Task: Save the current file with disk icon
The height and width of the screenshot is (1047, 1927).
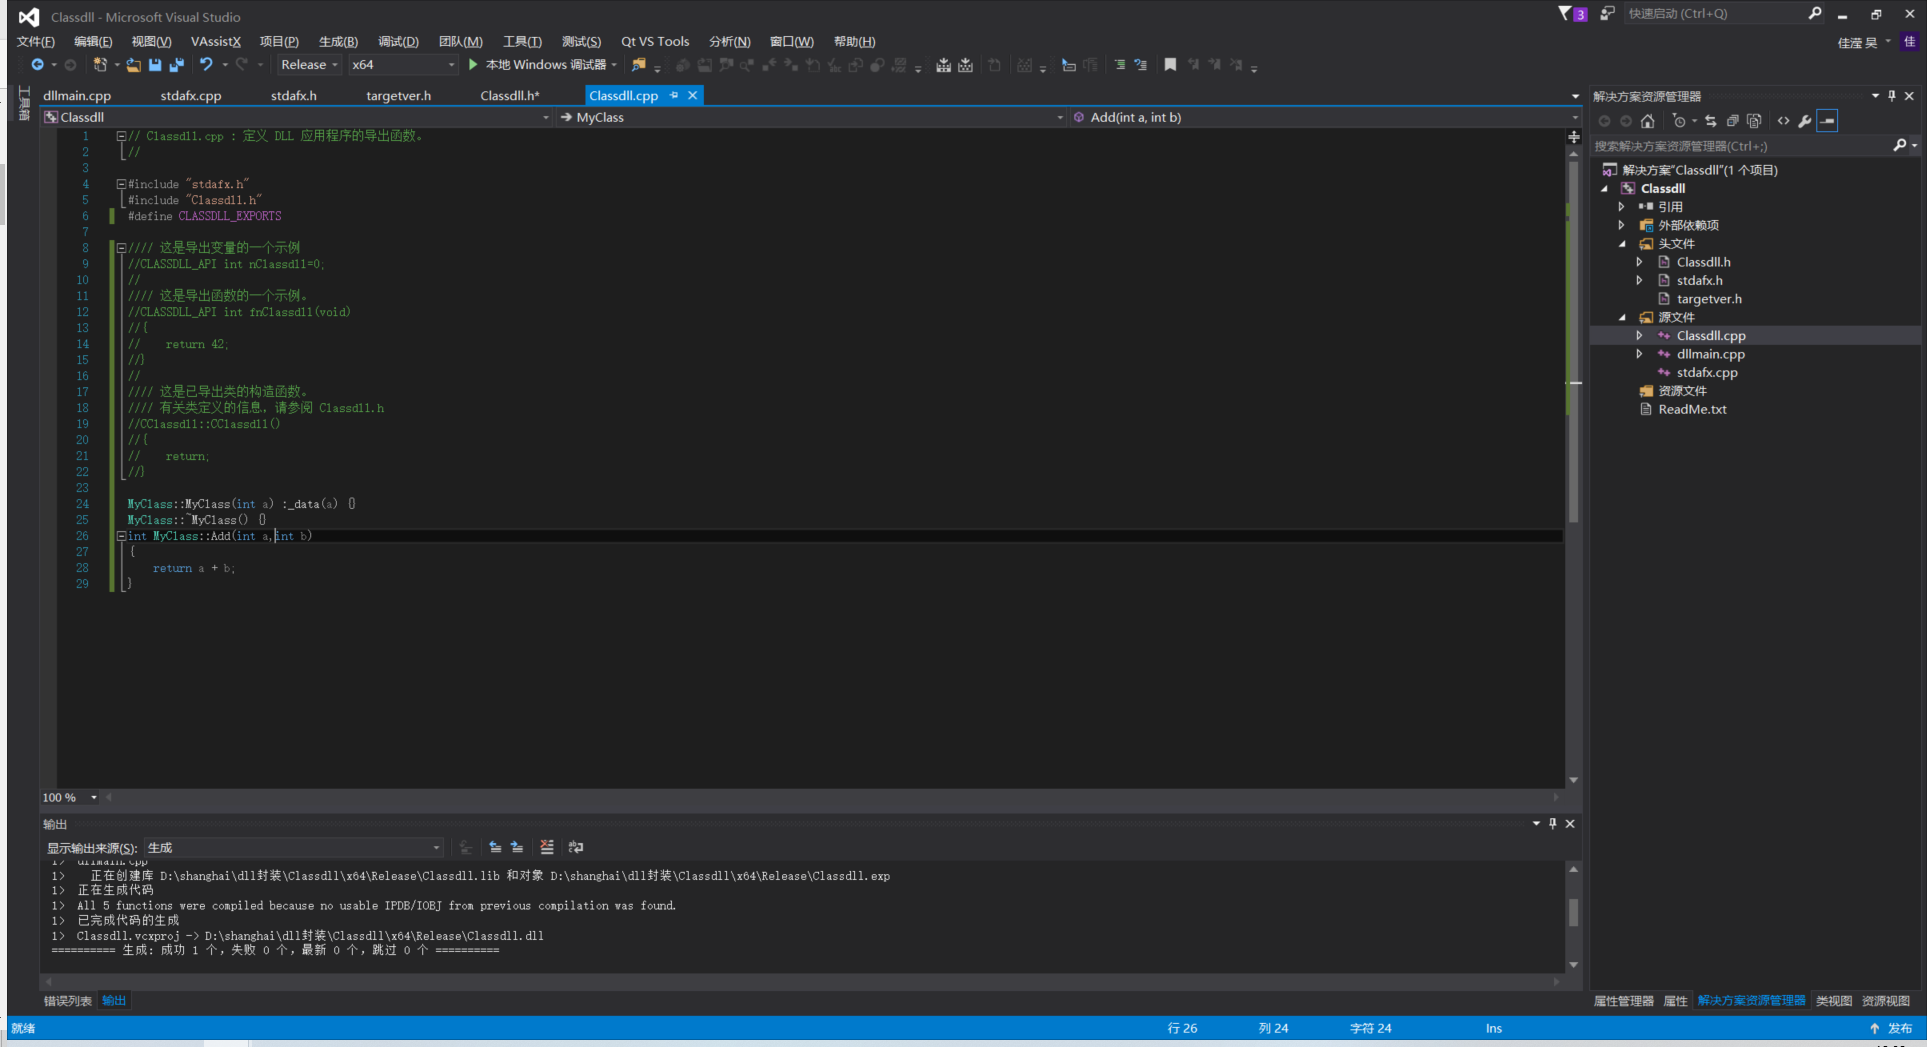Action: [155, 65]
